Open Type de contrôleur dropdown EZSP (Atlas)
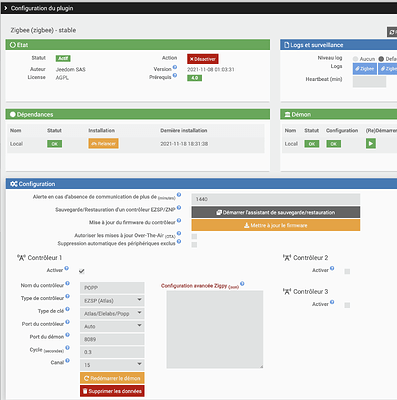Screen dimensions: 397x400 click(x=112, y=301)
